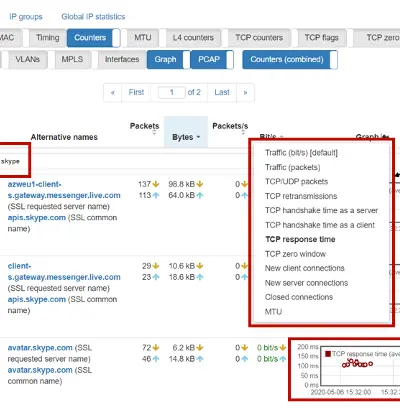The width and height of the screenshot is (400, 412).
Task: Select TCP handshake time as a client
Action: 320,225
